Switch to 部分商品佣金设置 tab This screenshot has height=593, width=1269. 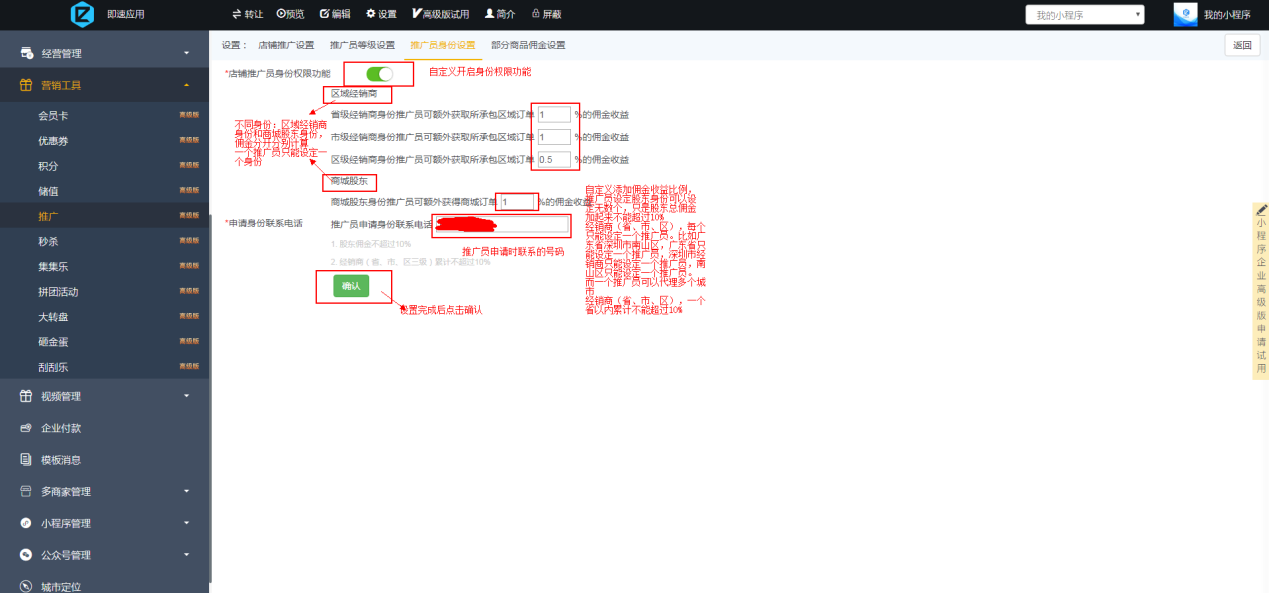[528, 45]
